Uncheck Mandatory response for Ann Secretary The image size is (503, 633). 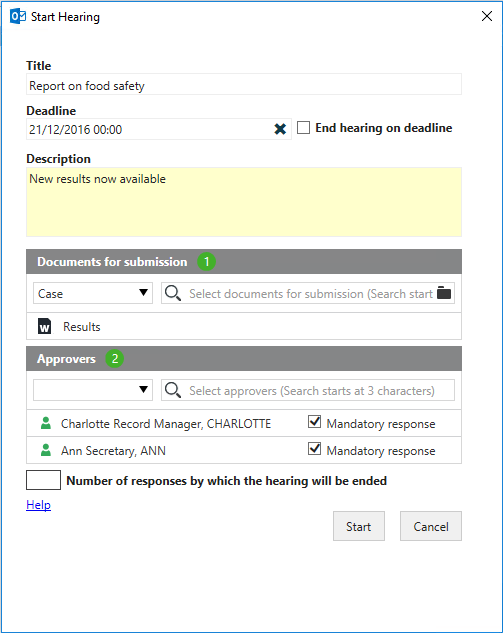314,449
